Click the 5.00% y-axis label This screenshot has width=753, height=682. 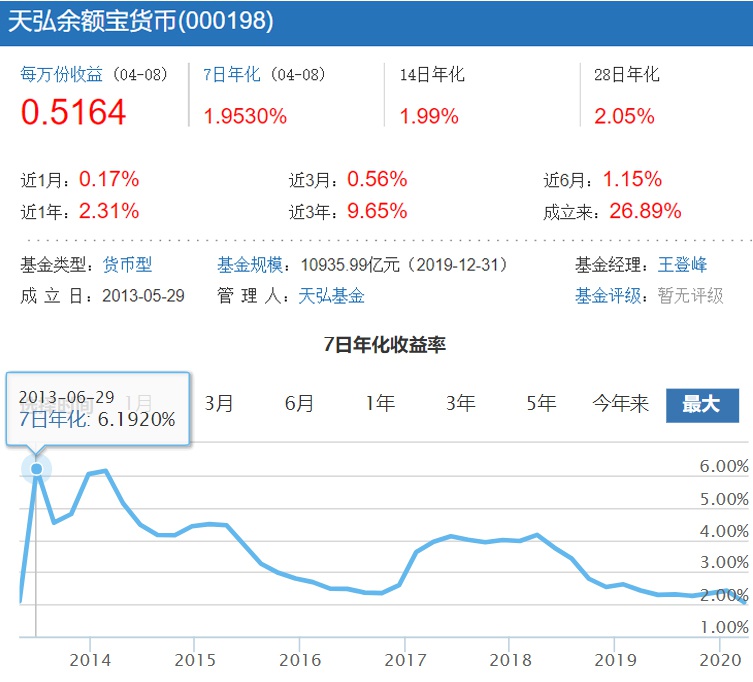tap(724, 499)
